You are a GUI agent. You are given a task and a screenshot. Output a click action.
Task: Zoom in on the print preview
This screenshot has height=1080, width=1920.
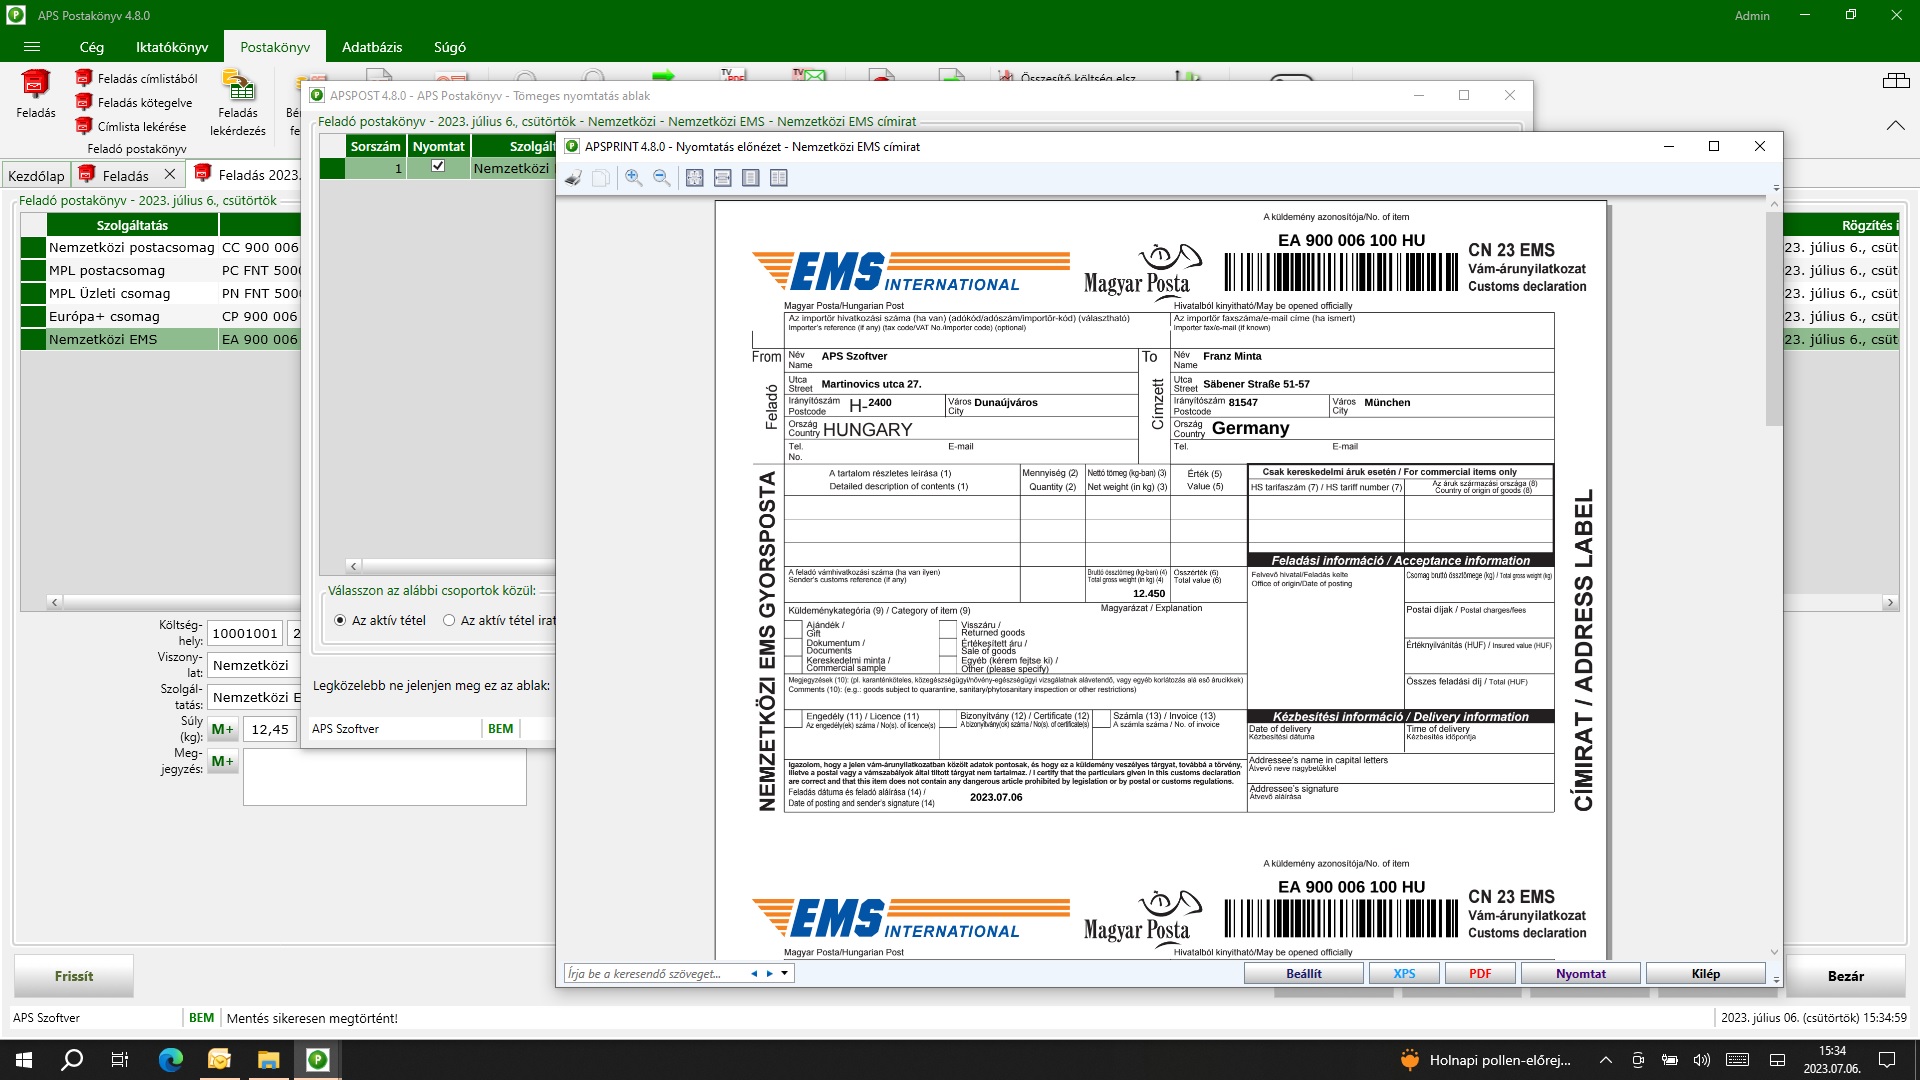(x=633, y=178)
